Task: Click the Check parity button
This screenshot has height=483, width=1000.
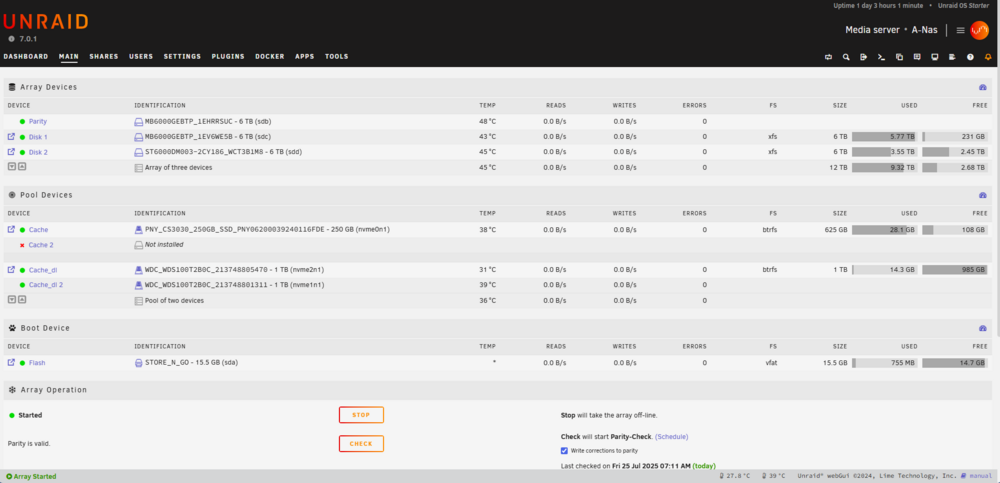Action: pos(361,443)
